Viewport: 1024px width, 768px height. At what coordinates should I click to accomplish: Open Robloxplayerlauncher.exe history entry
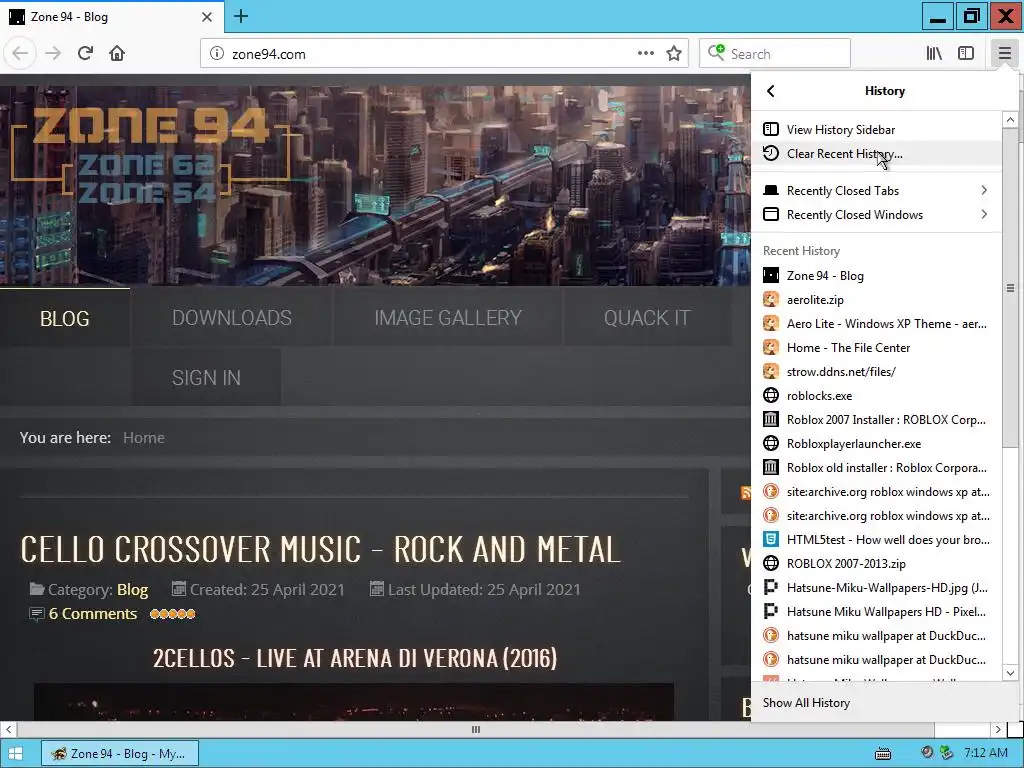point(876,443)
